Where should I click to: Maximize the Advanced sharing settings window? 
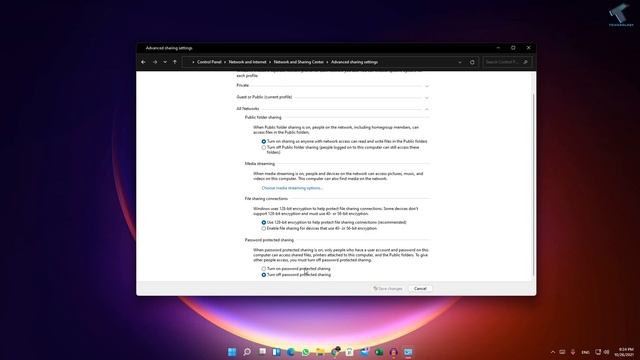(x=513, y=48)
